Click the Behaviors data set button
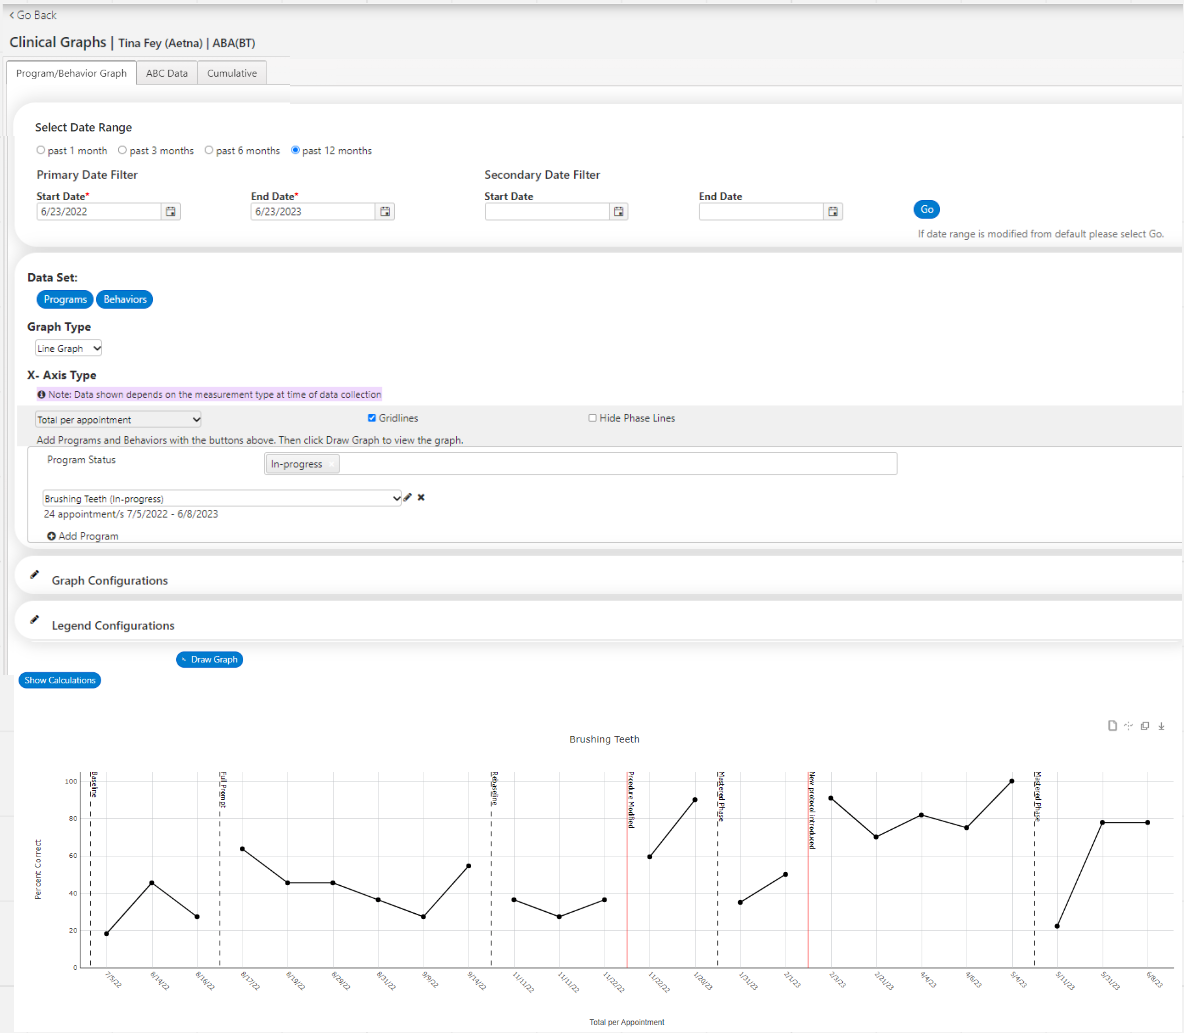Screen dimensions: 1184x1033 pos(125,300)
